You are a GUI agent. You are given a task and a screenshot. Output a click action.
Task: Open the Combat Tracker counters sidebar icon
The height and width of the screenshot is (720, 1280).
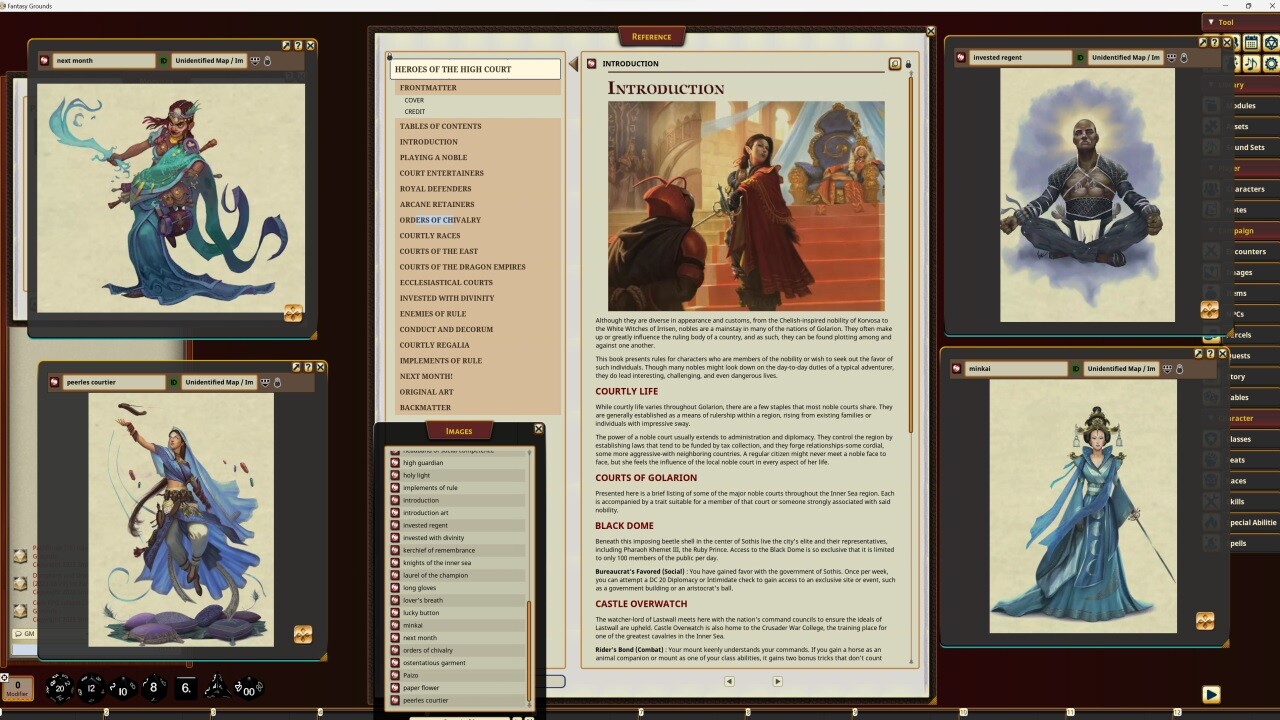tap(1250, 251)
